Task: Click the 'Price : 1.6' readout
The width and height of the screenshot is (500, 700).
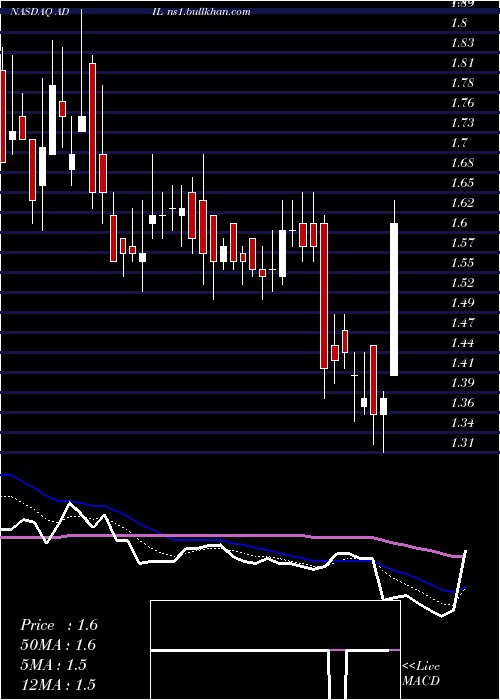Action: 59,625
